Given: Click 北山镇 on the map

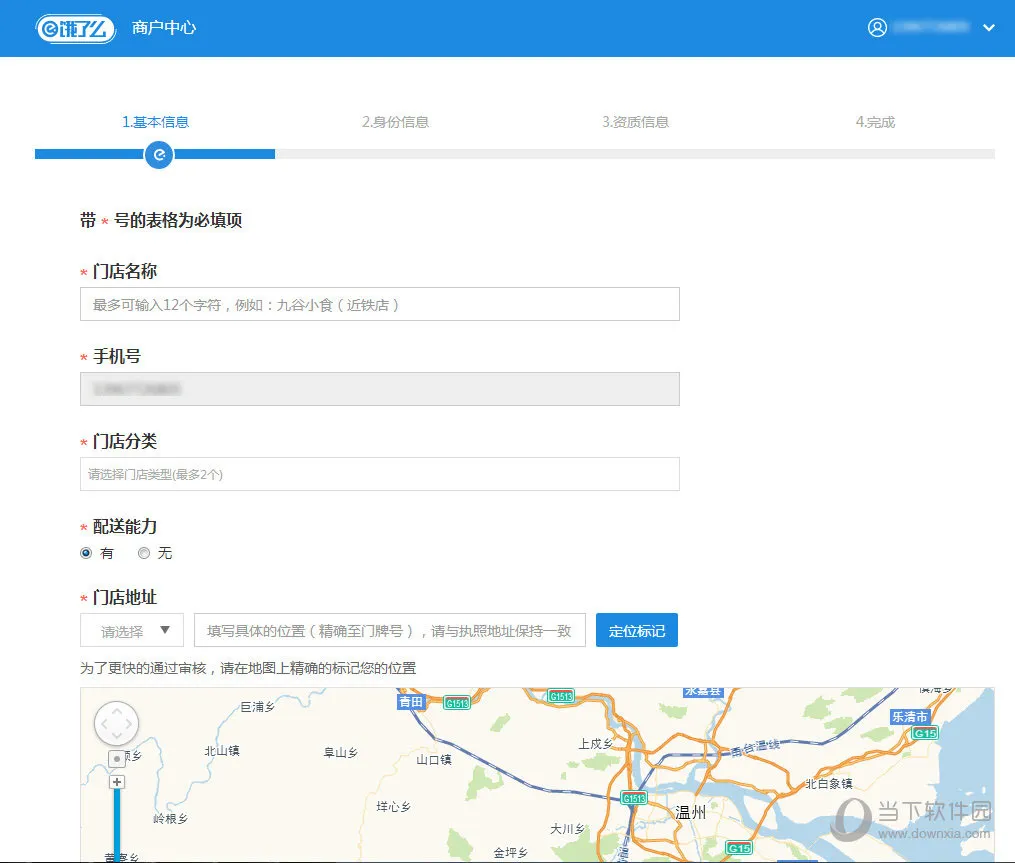Looking at the screenshot, I should point(222,751).
